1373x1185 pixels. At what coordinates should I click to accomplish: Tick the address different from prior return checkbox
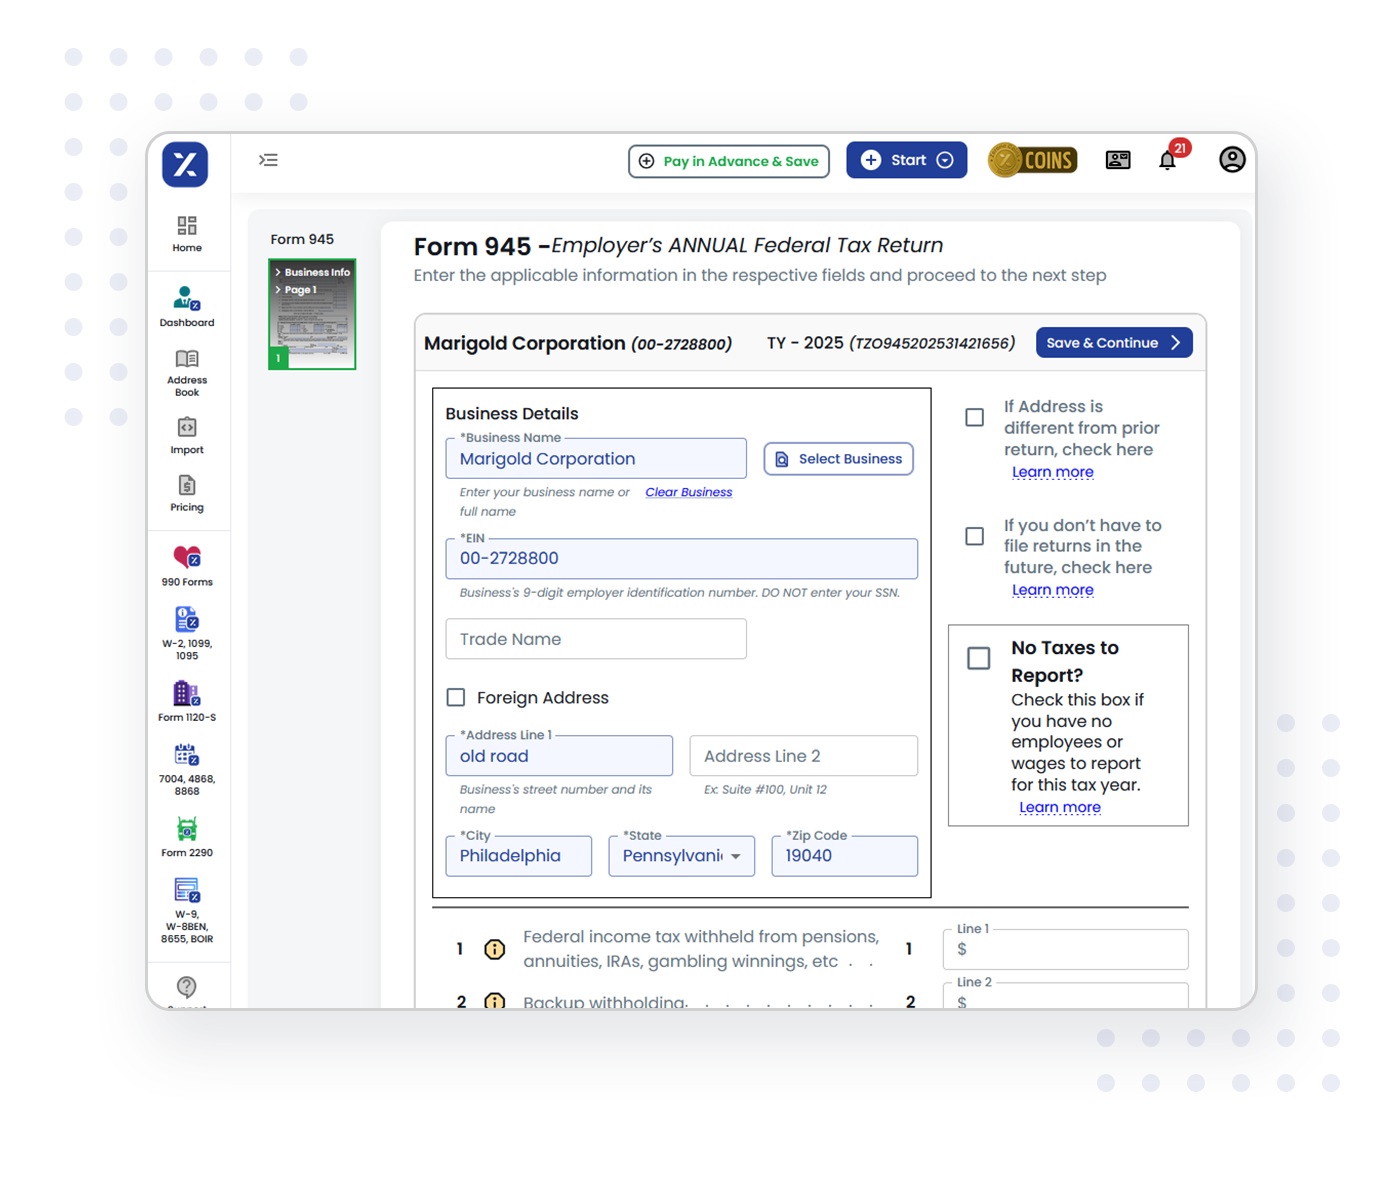pos(974,417)
